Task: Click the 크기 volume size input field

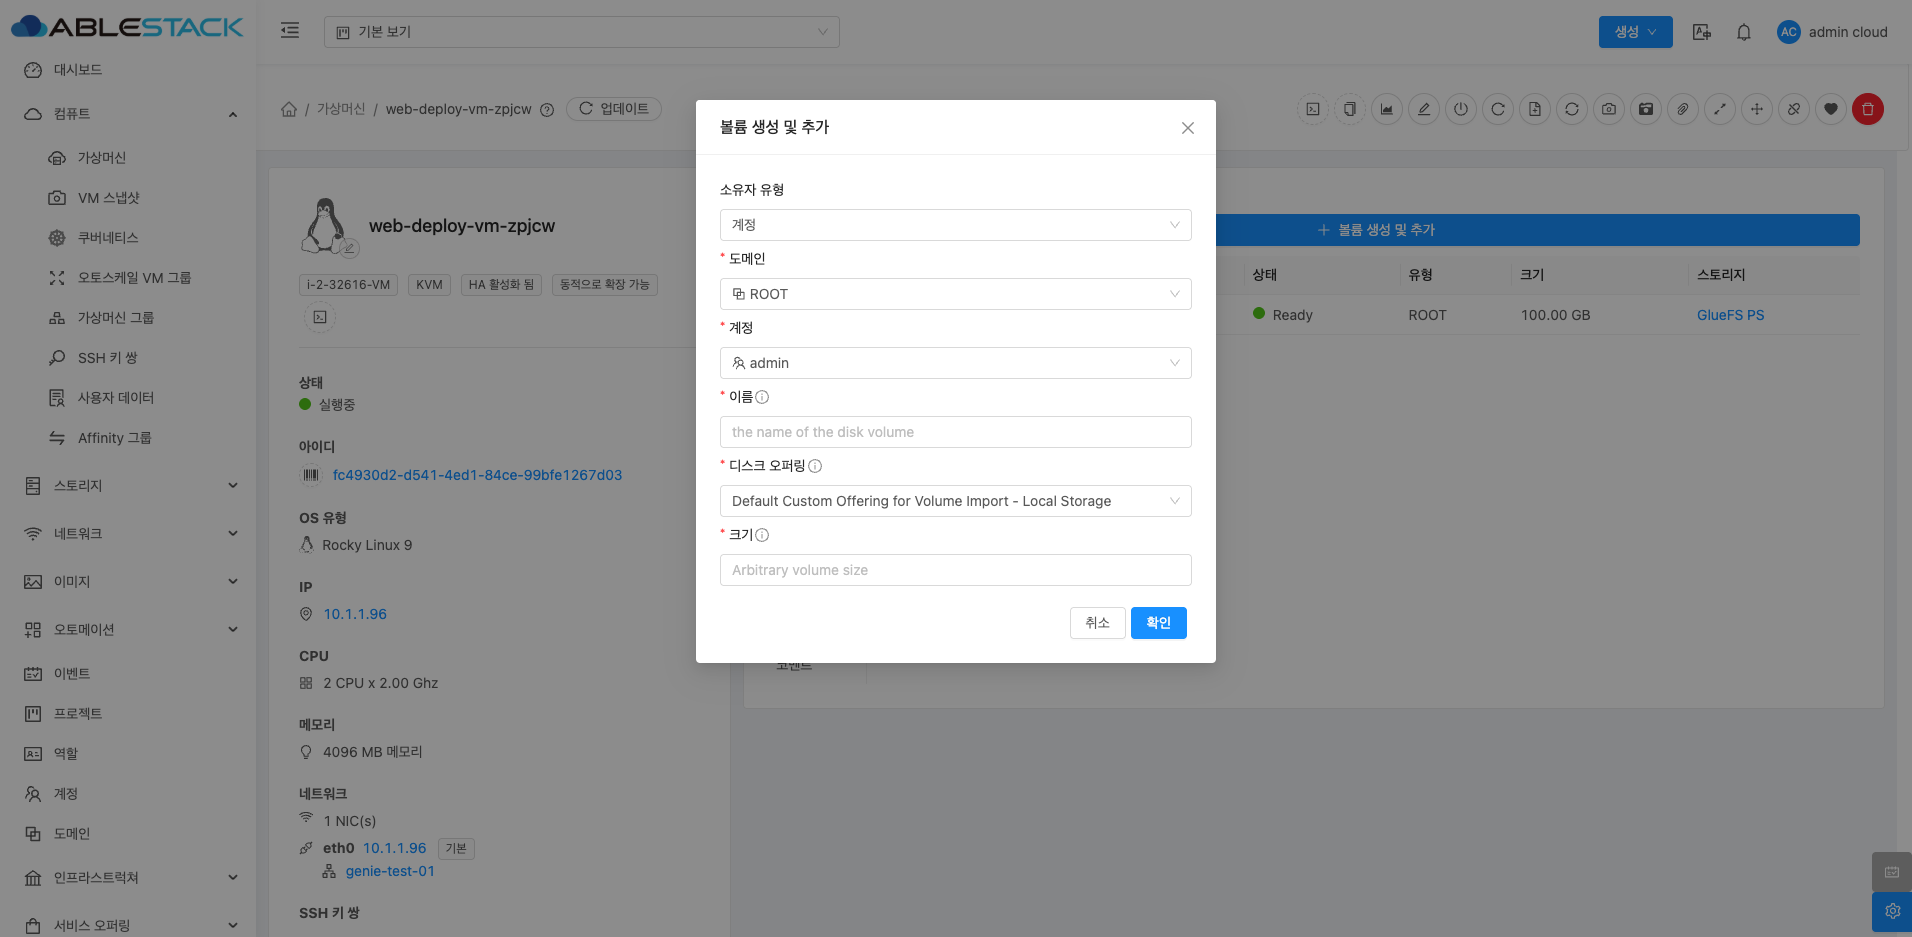Action: tap(955, 570)
